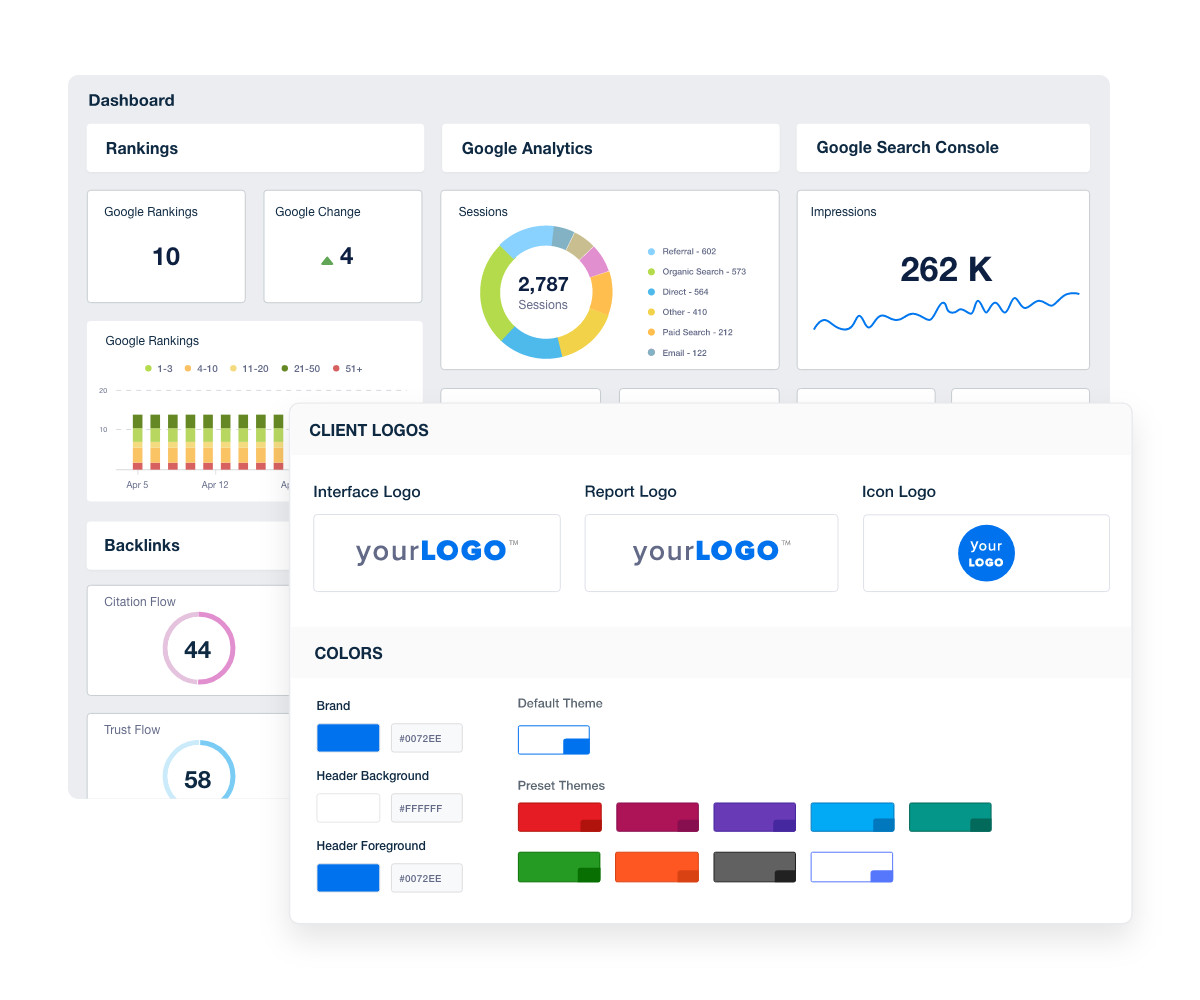
Task: Open the Header Background color swatch
Action: pos(348,808)
